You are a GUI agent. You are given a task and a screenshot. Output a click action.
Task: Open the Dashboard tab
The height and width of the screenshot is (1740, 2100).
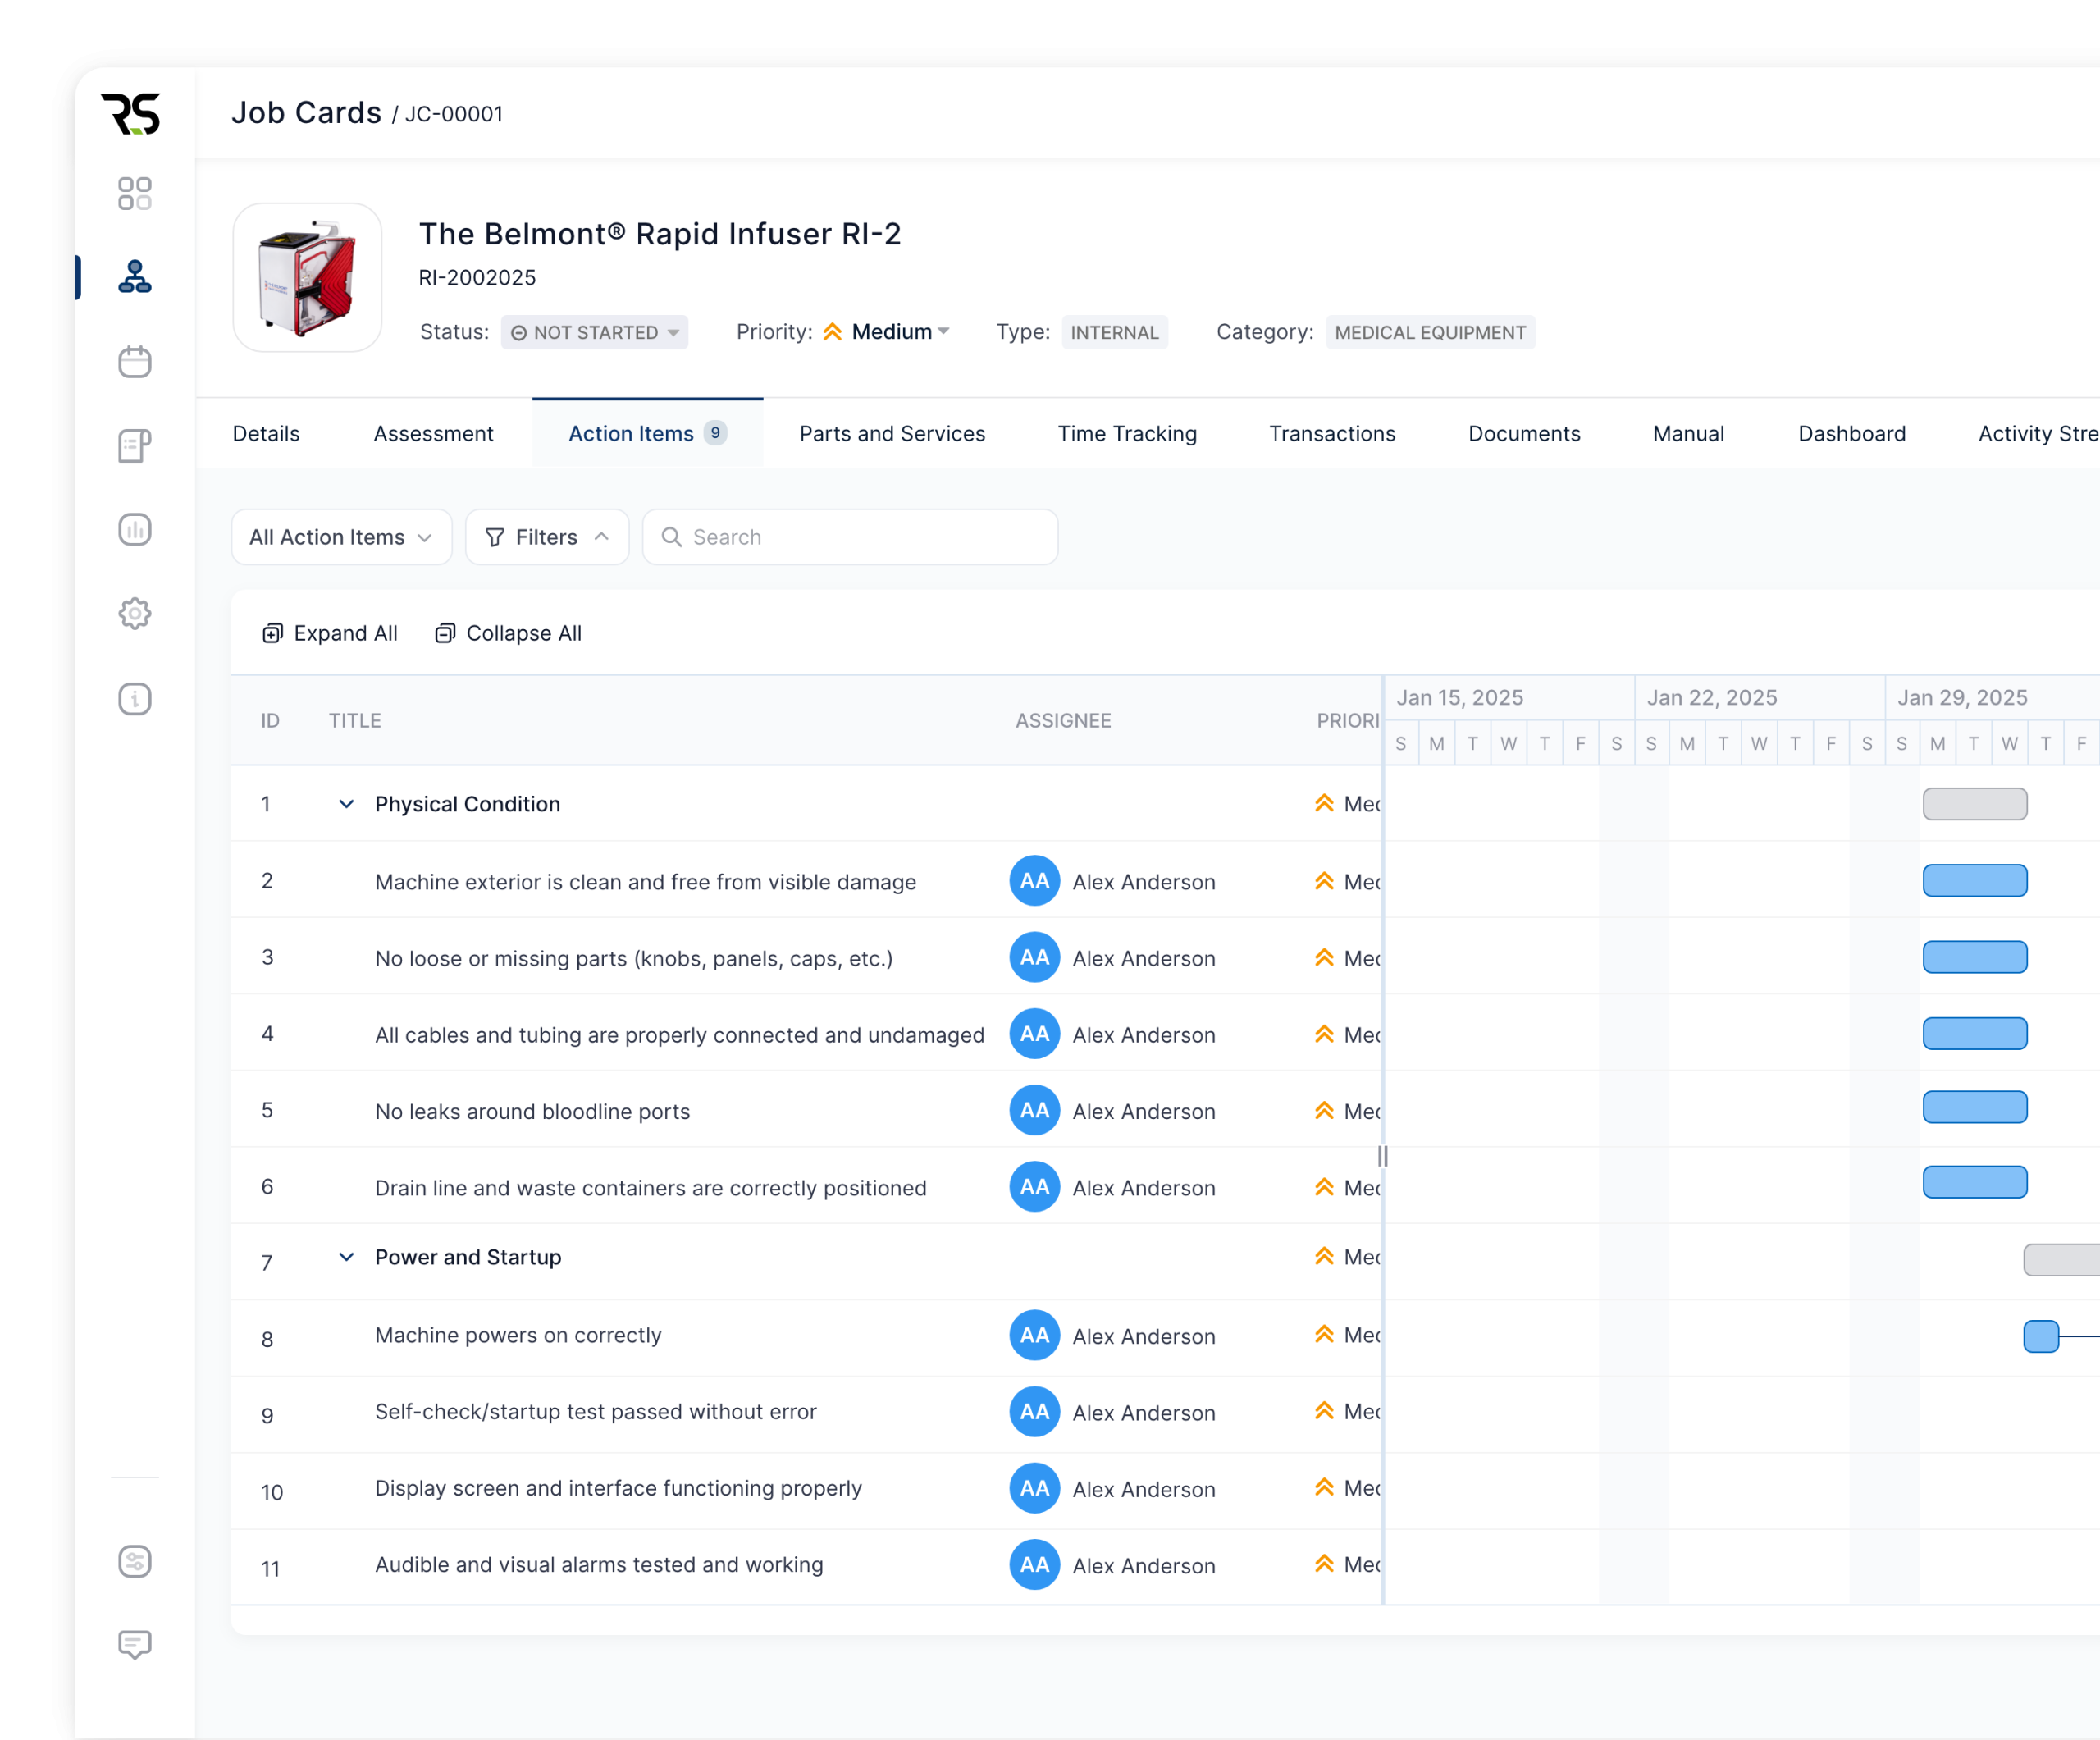point(1851,434)
